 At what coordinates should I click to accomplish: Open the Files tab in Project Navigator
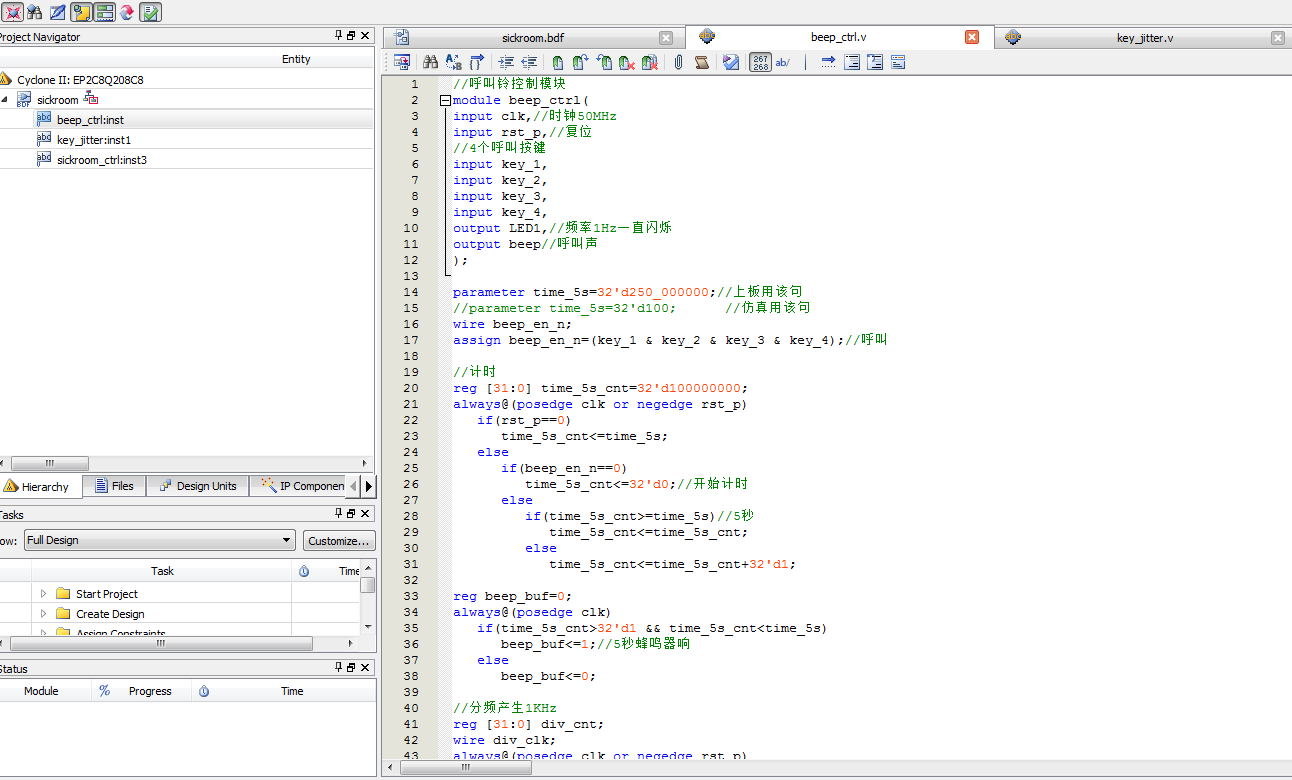click(x=113, y=486)
